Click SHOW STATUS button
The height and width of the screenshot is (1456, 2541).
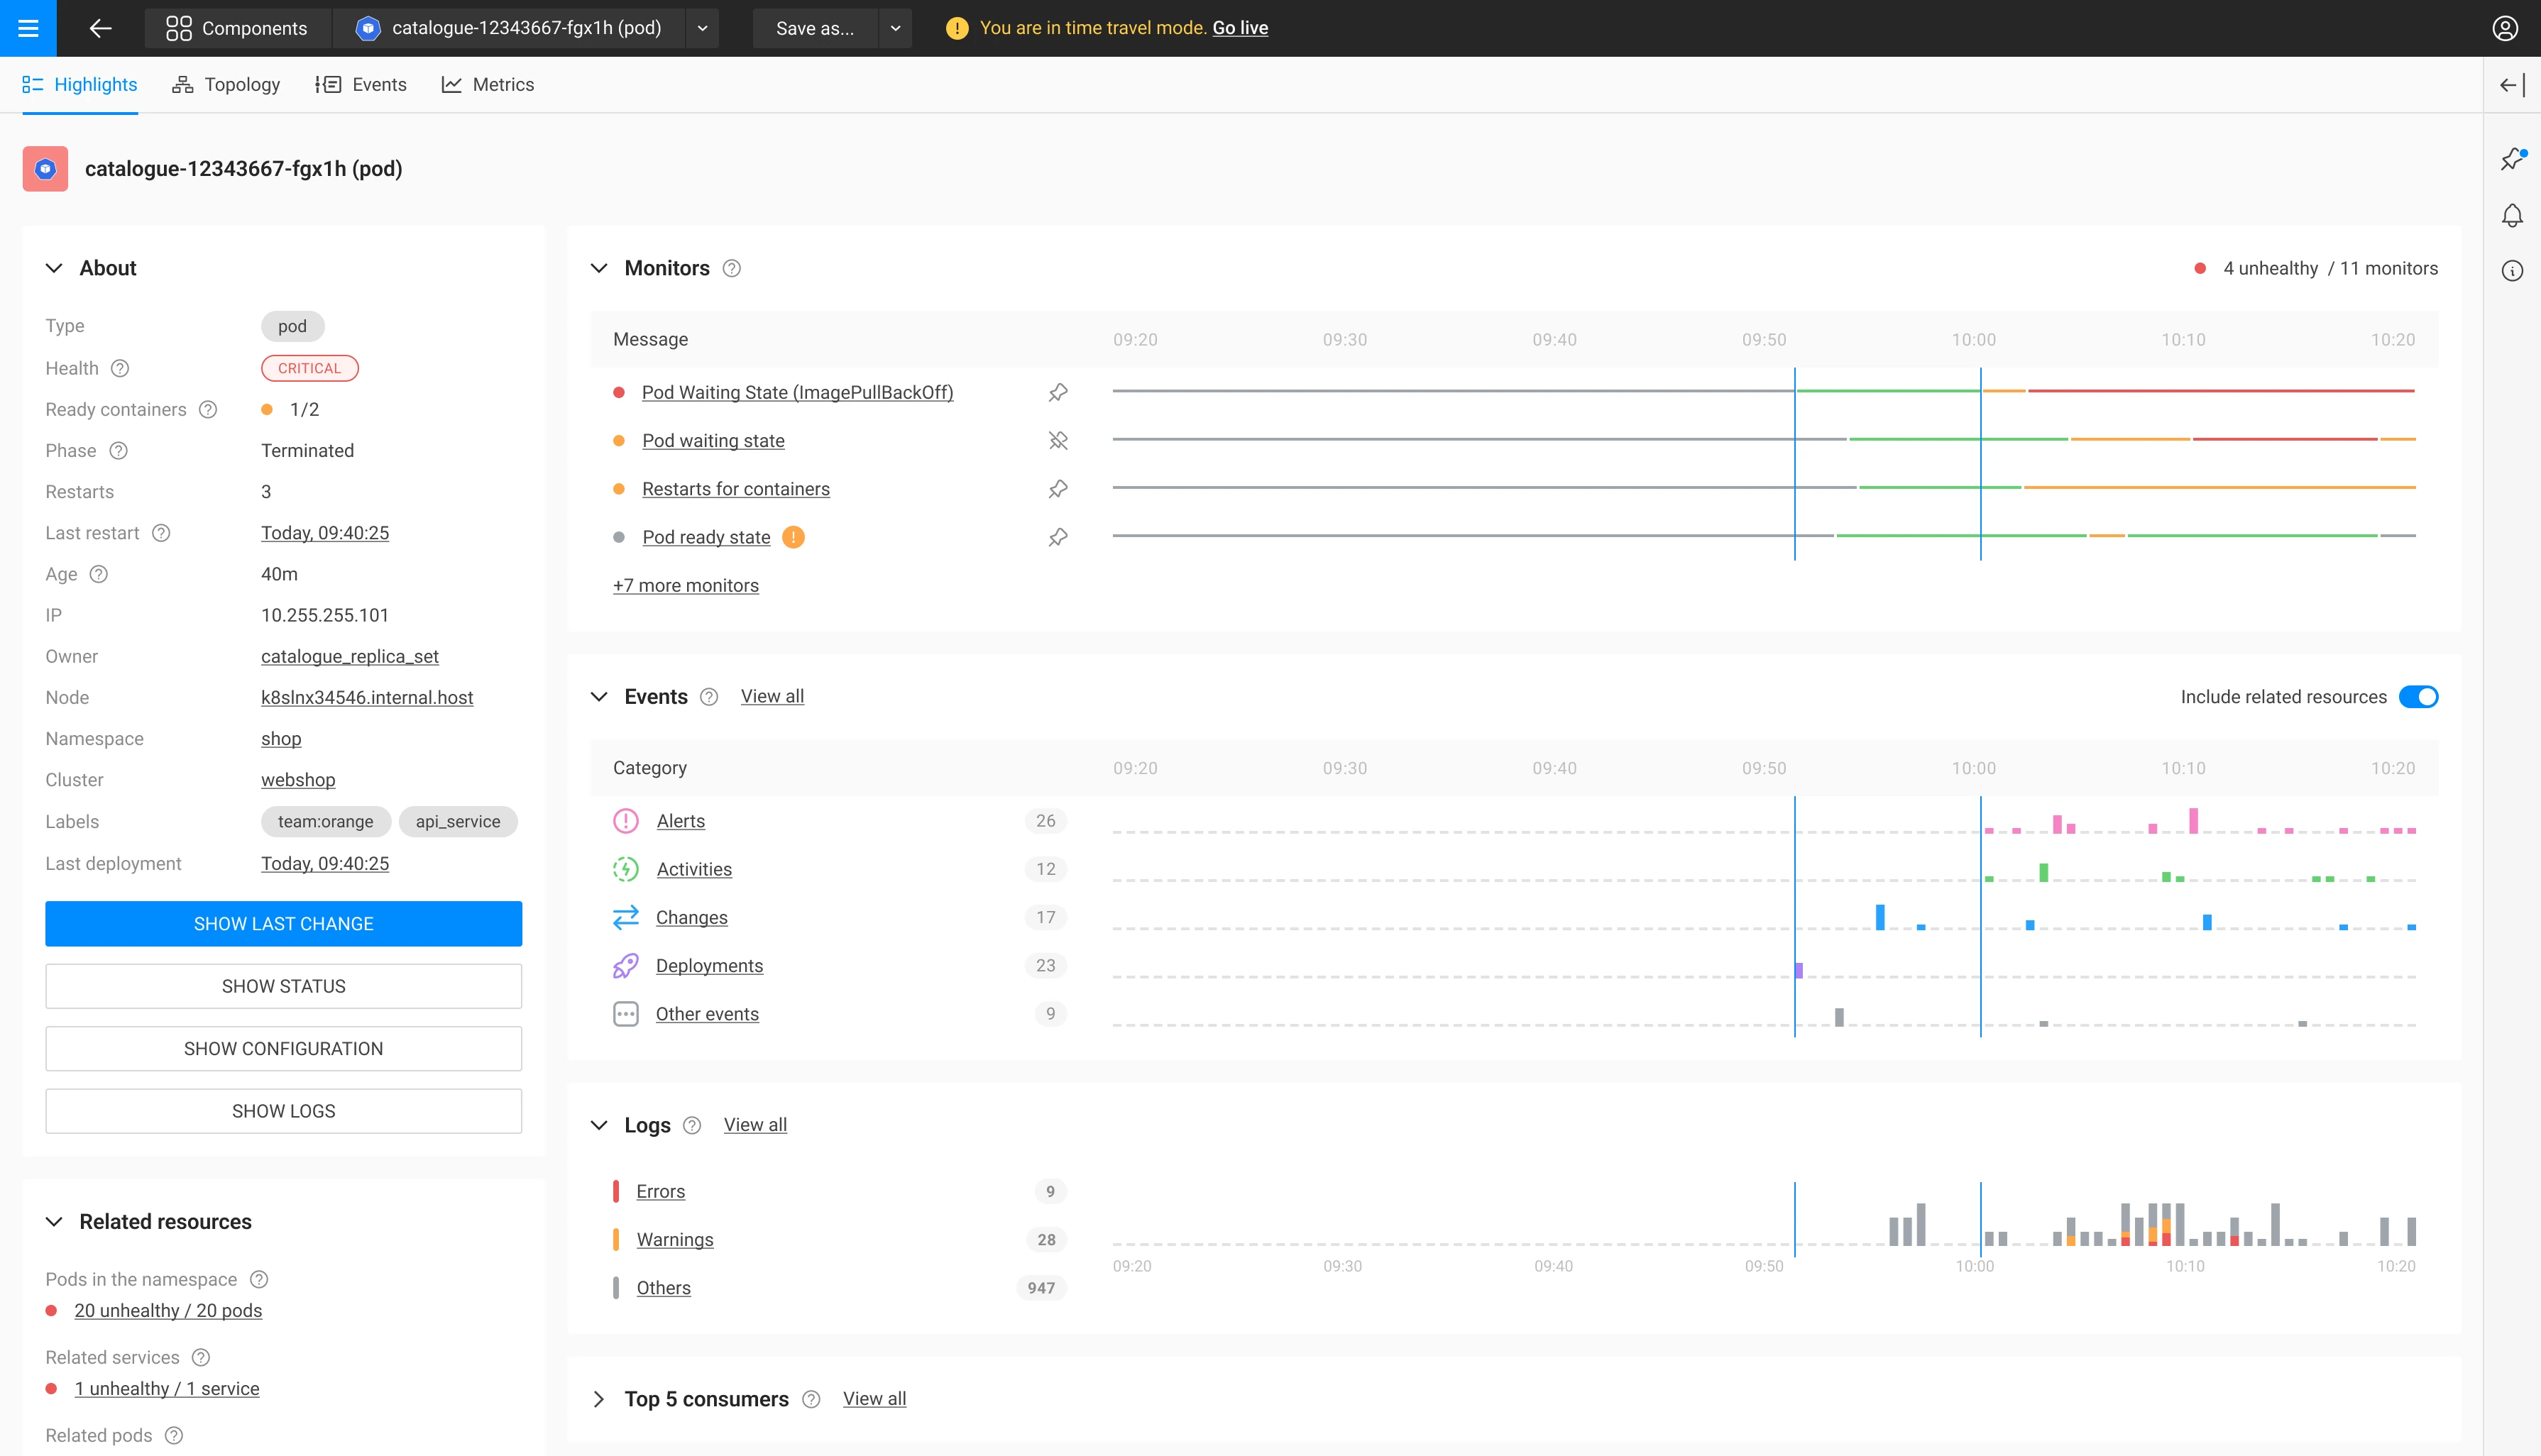[284, 986]
